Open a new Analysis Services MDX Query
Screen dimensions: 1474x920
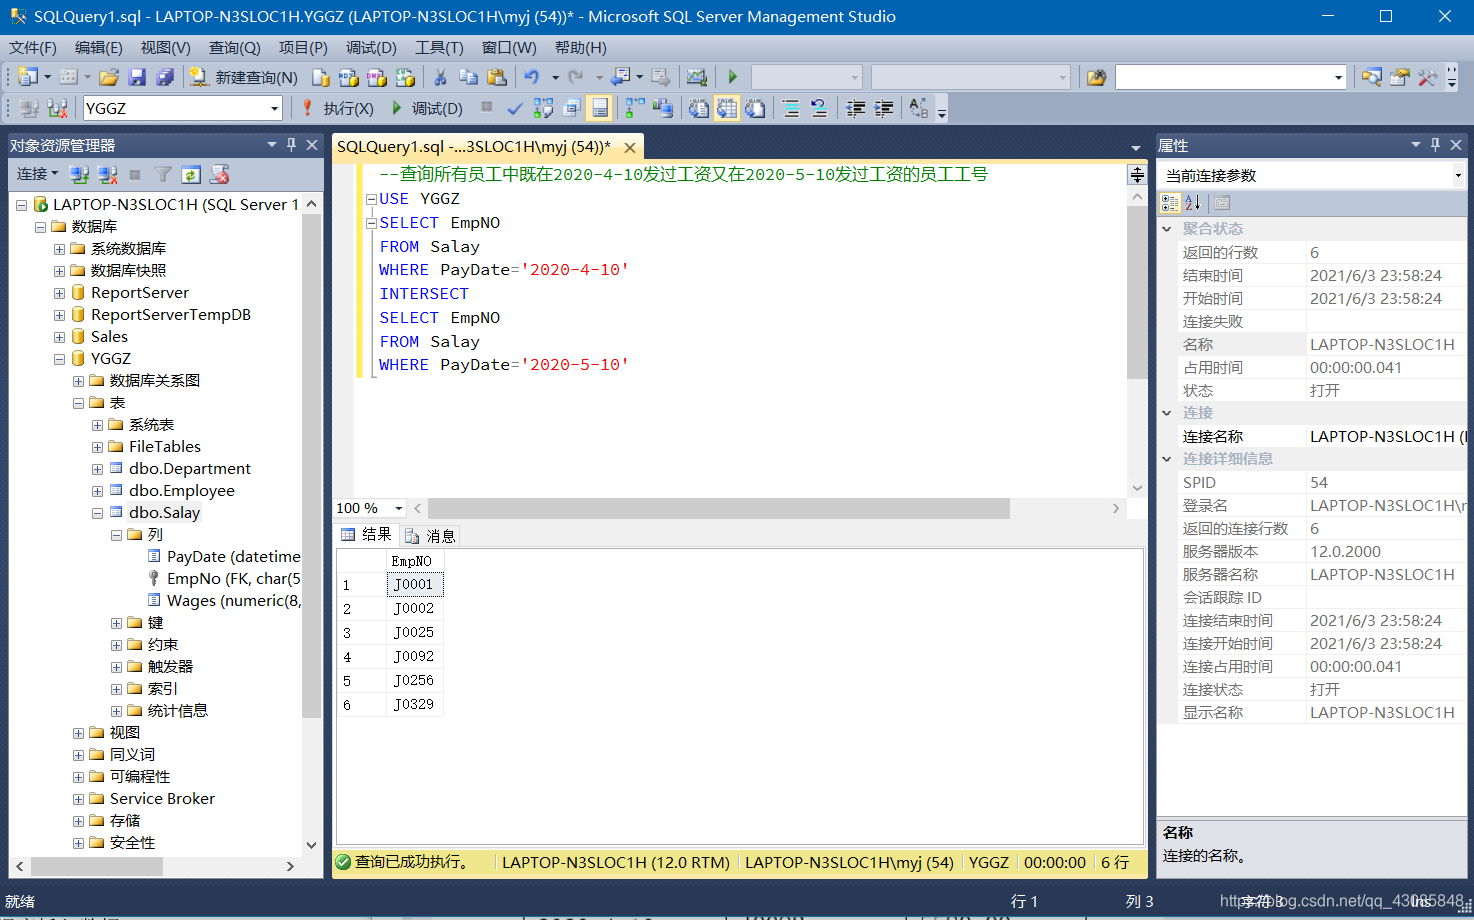[x=348, y=77]
